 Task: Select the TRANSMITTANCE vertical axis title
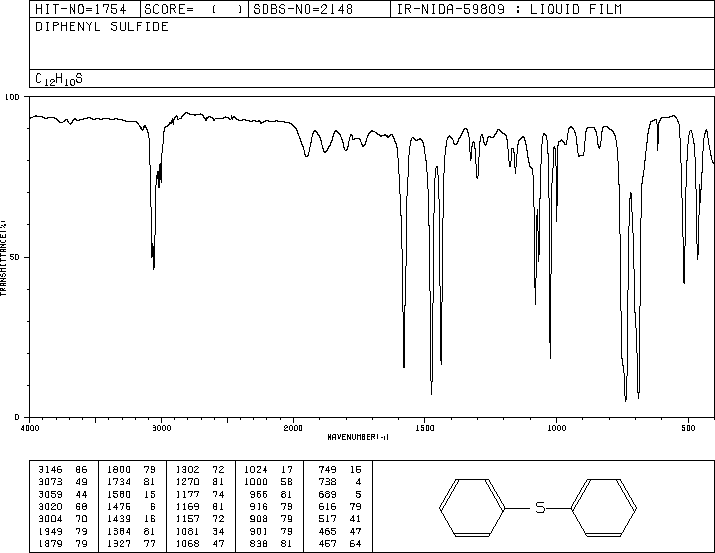3,258
